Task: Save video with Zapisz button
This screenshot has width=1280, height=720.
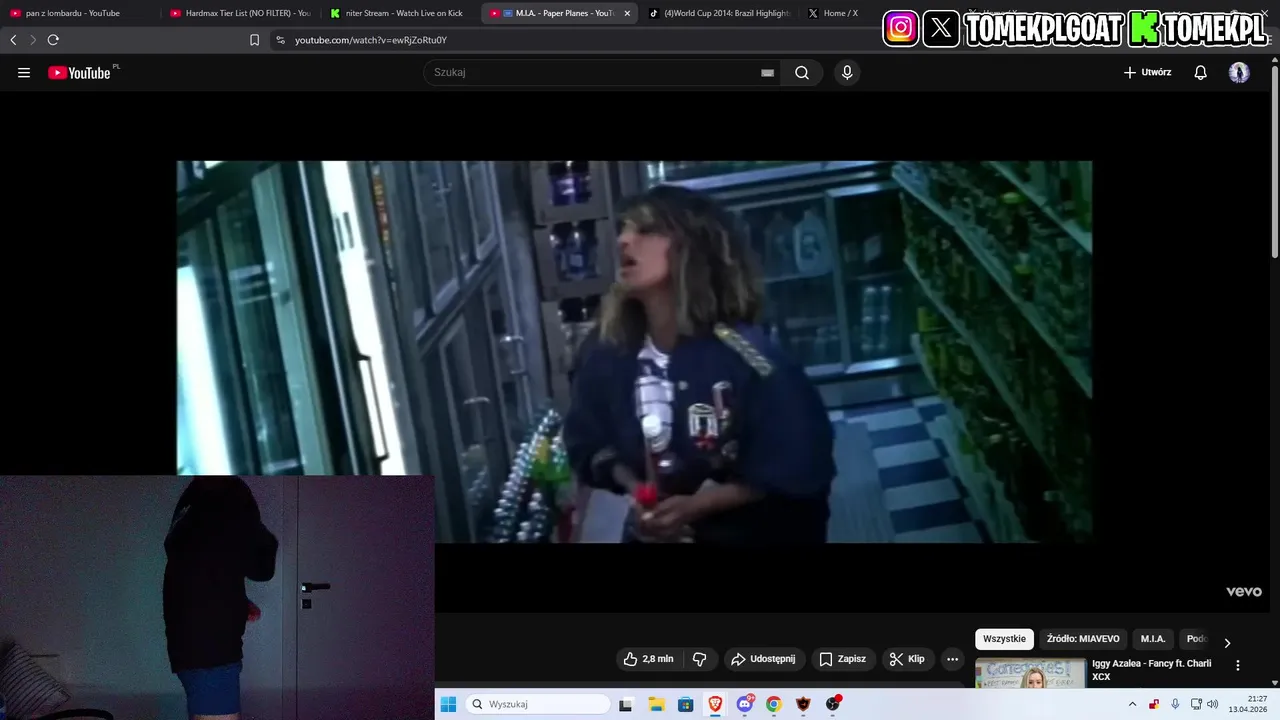Action: [843, 659]
